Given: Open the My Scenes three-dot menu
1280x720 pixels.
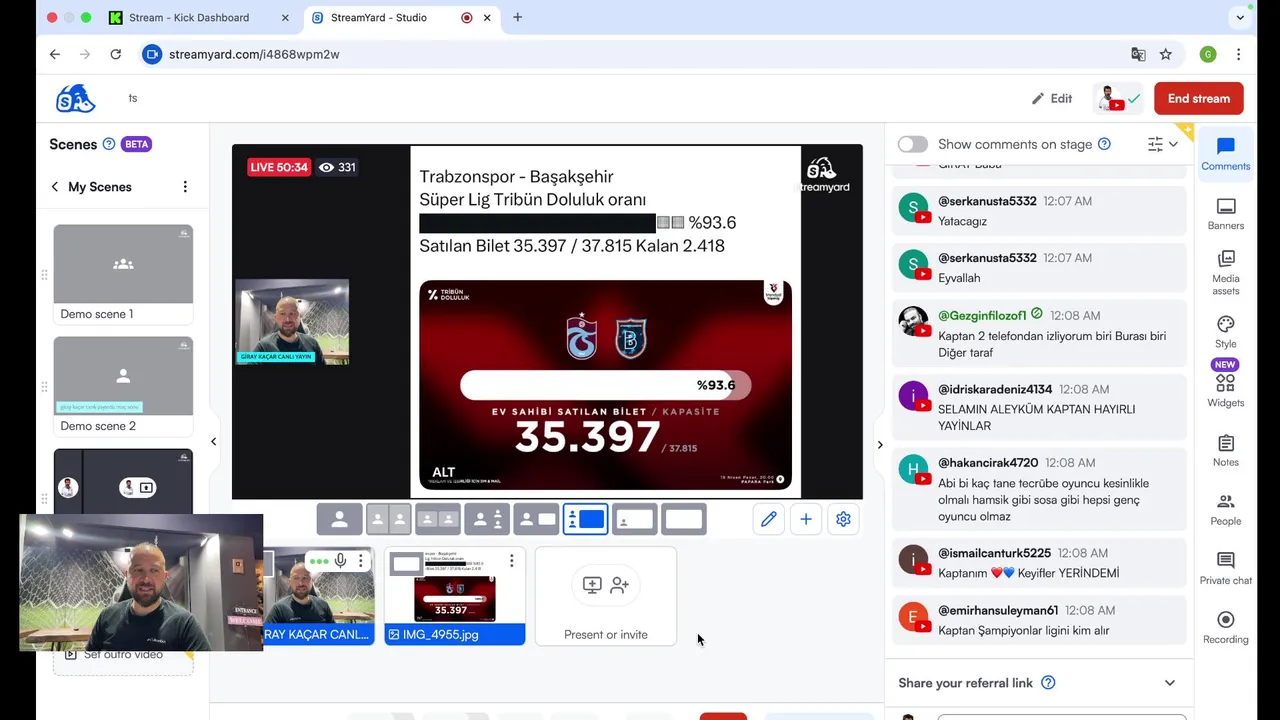Looking at the screenshot, I should (185, 187).
